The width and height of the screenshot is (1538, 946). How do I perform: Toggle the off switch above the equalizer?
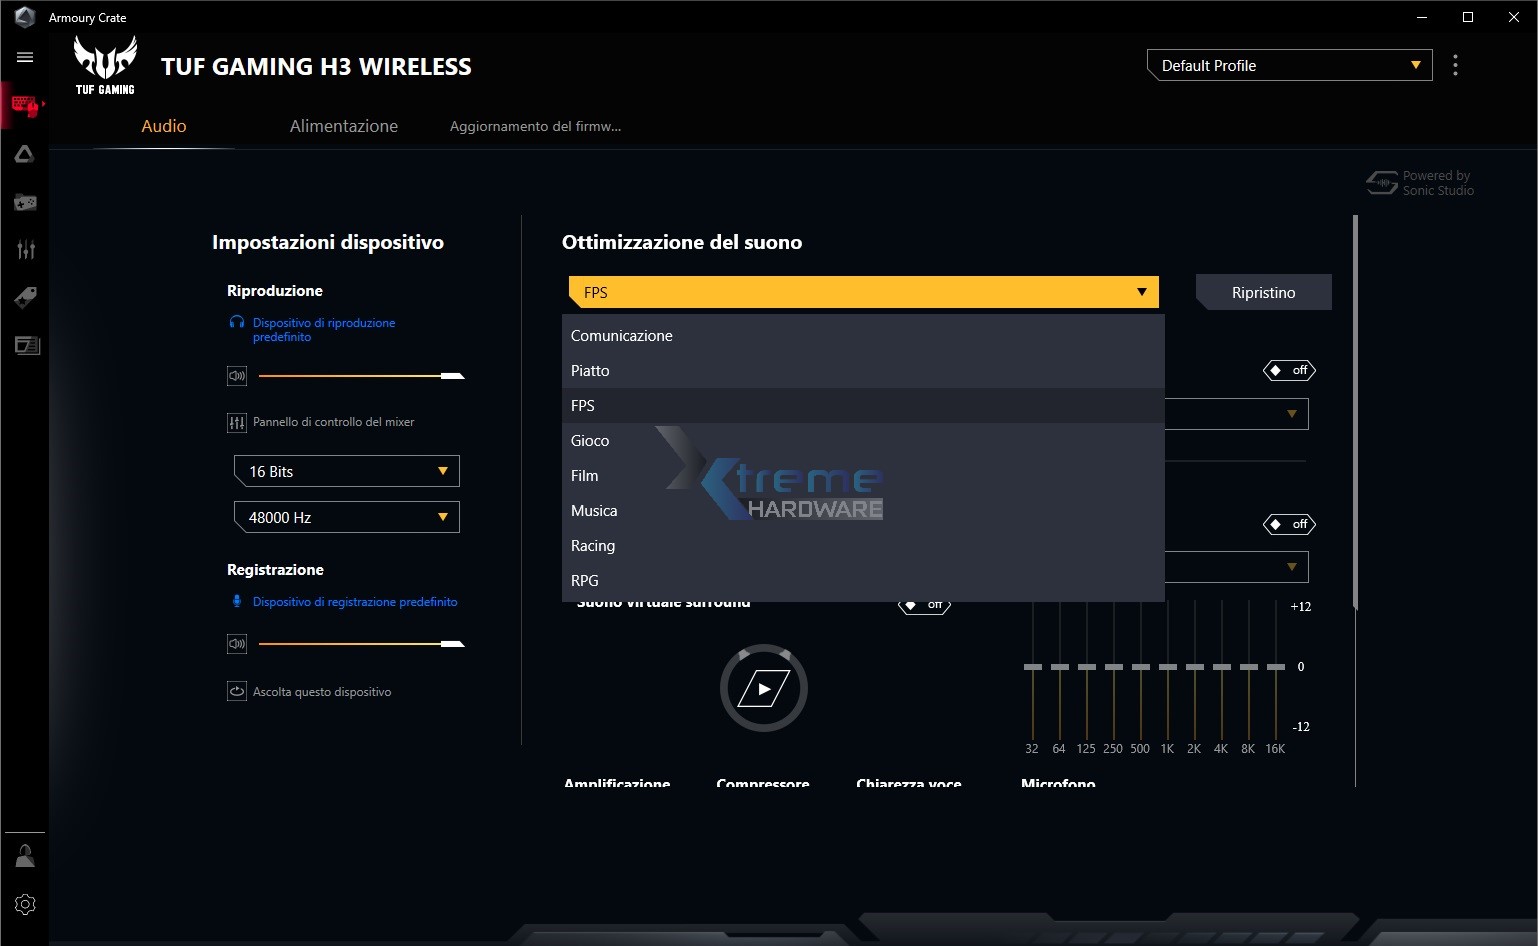tap(1289, 524)
